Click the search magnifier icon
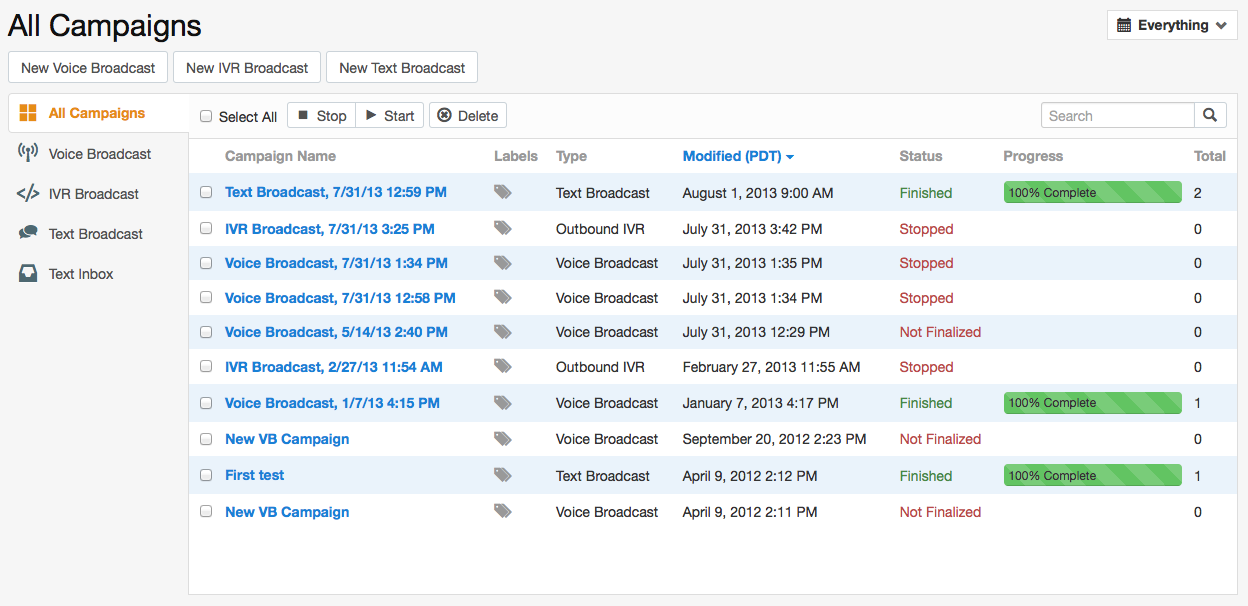The image size is (1248, 606). tap(1210, 114)
